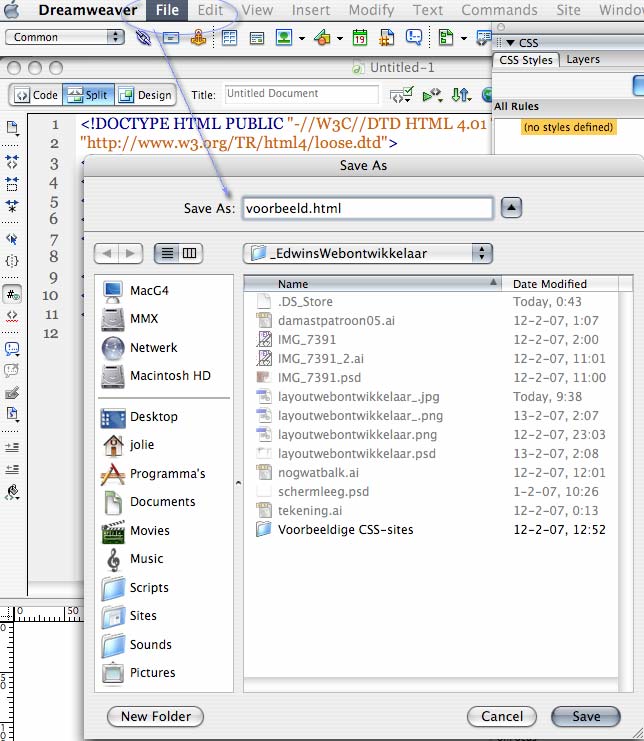This screenshot has width=644, height=741.
Task: Click the Cancel button
Action: pyautogui.click(x=502, y=716)
